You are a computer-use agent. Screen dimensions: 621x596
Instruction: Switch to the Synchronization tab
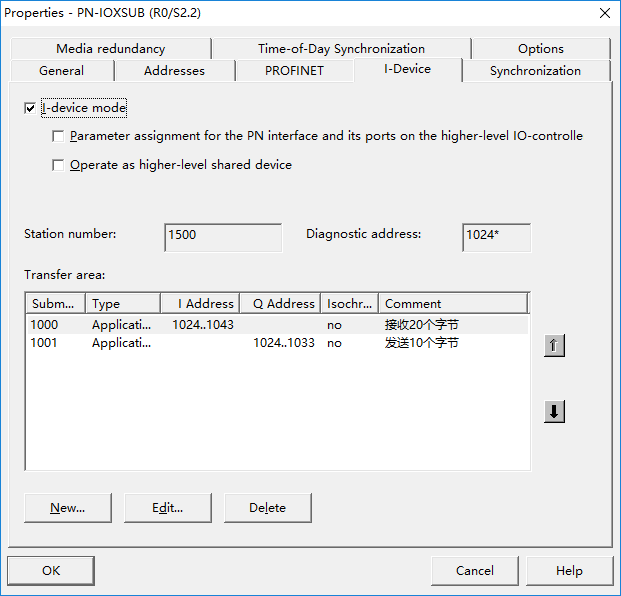pos(535,71)
